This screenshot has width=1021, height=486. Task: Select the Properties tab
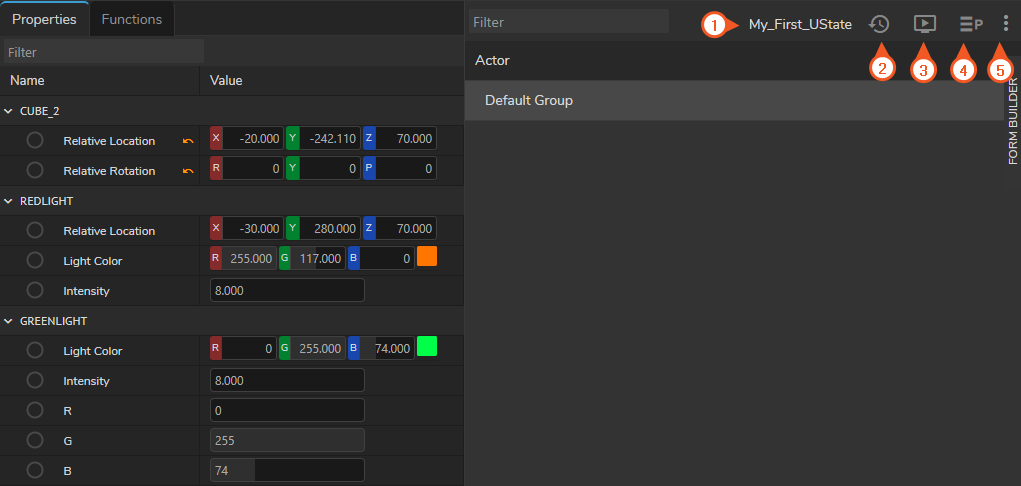(x=44, y=18)
